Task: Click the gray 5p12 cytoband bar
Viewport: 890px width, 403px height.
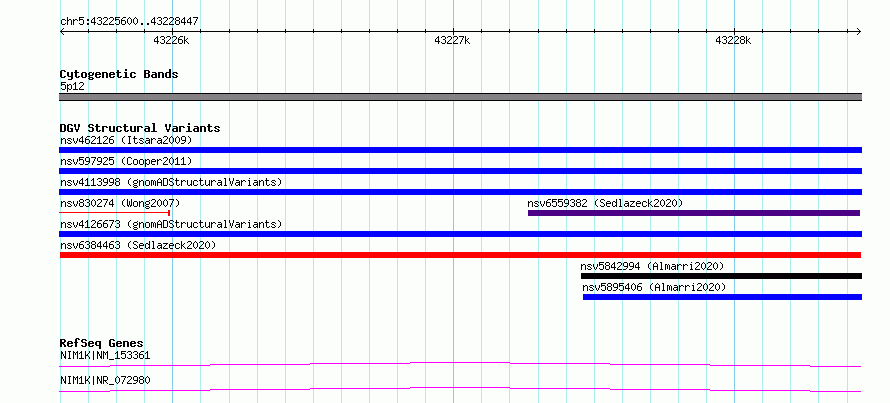Action: click(460, 97)
